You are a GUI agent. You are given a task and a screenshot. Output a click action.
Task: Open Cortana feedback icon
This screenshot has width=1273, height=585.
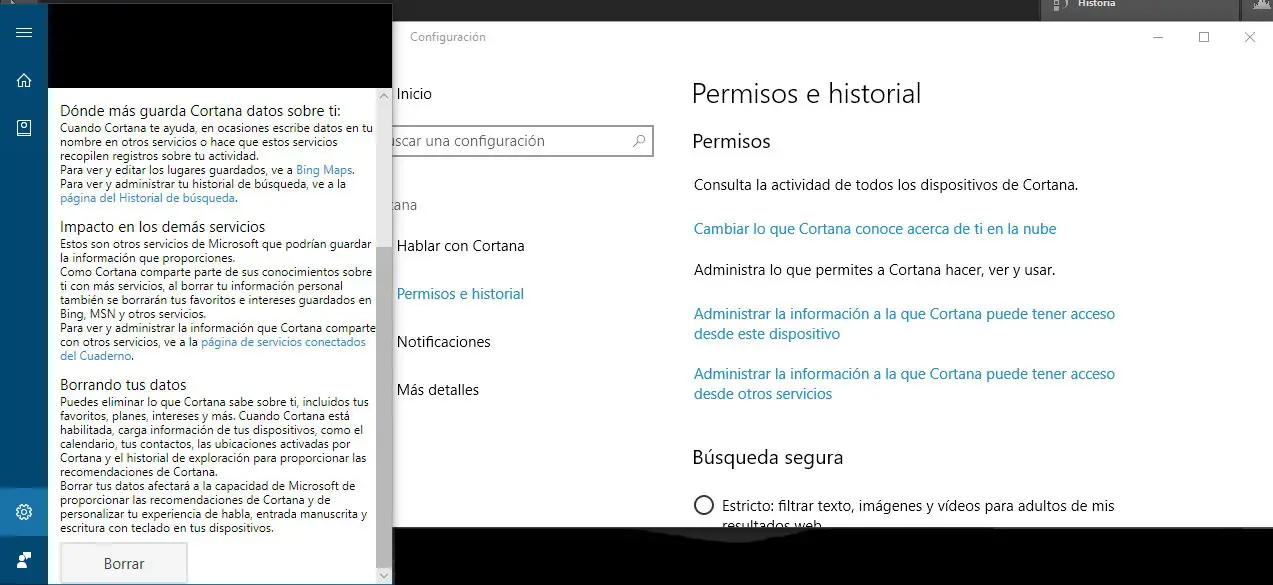(x=24, y=559)
